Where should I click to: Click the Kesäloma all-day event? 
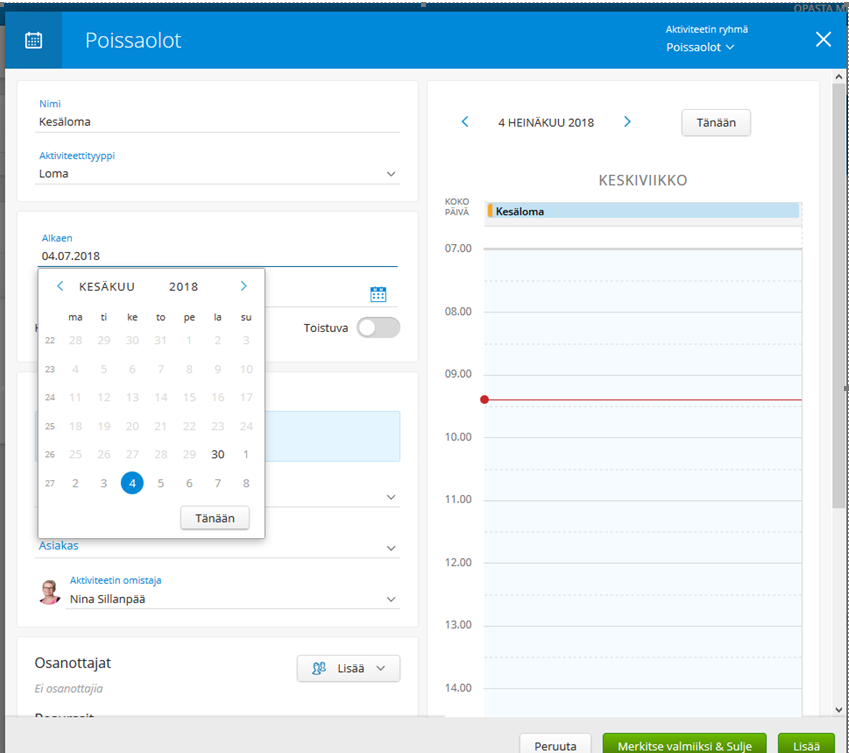click(x=643, y=211)
